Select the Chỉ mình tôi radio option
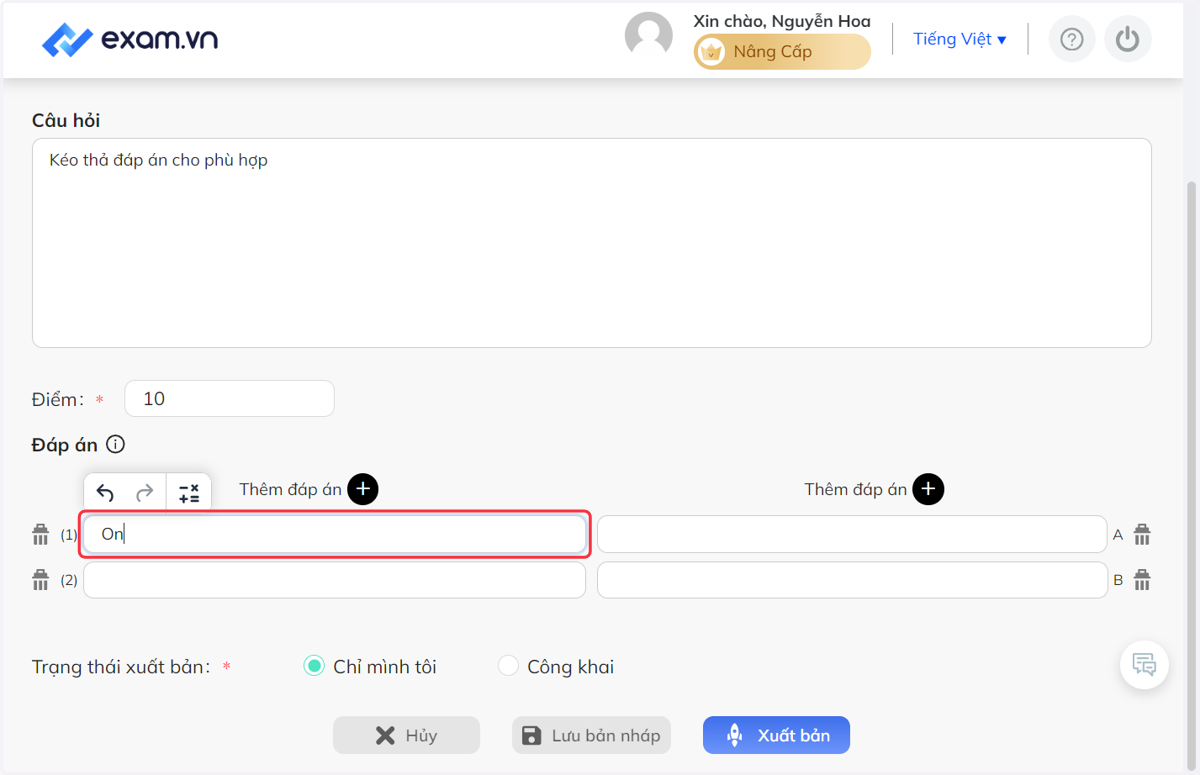The image size is (1200, 775). point(314,666)
